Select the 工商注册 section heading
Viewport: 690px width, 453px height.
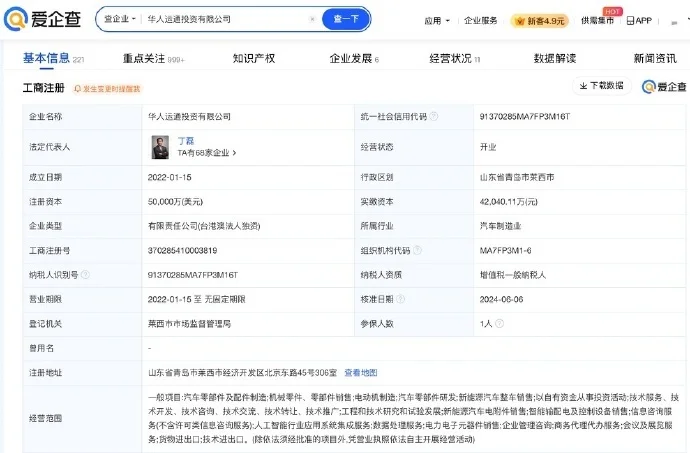pyautogui.click(x=44, y=88)
